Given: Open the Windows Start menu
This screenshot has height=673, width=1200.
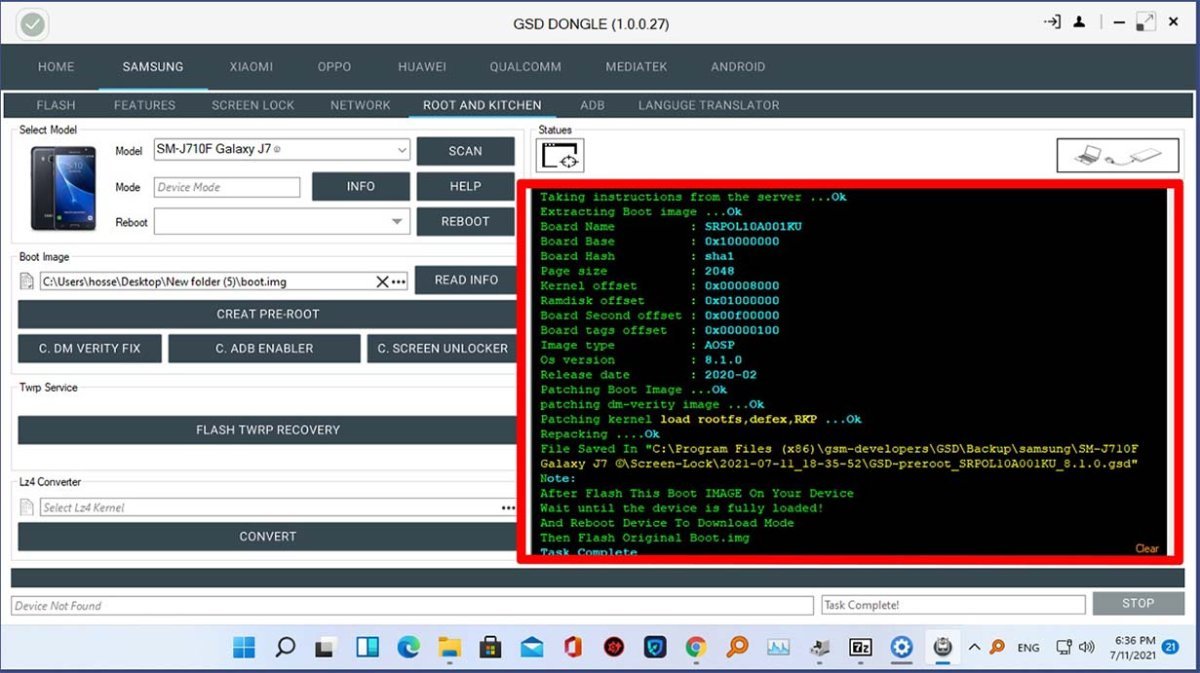Looking at the screenshot, I should tap(244, 647).
